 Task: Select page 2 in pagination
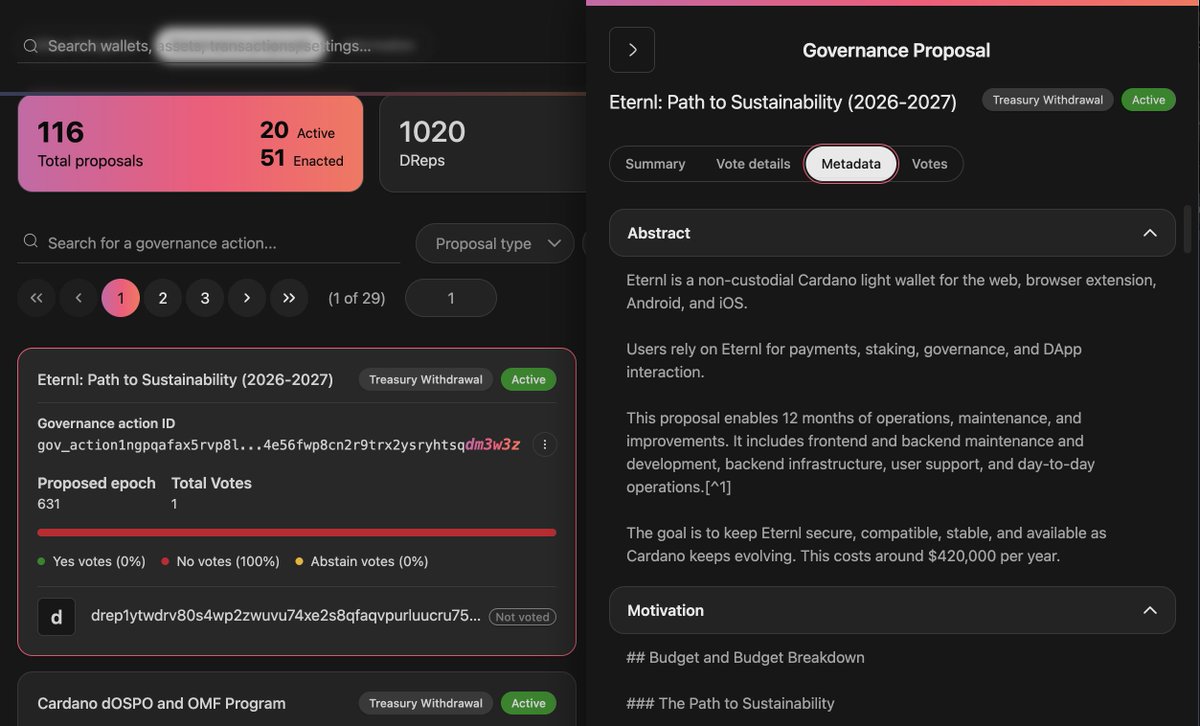(x=163, y=298)
